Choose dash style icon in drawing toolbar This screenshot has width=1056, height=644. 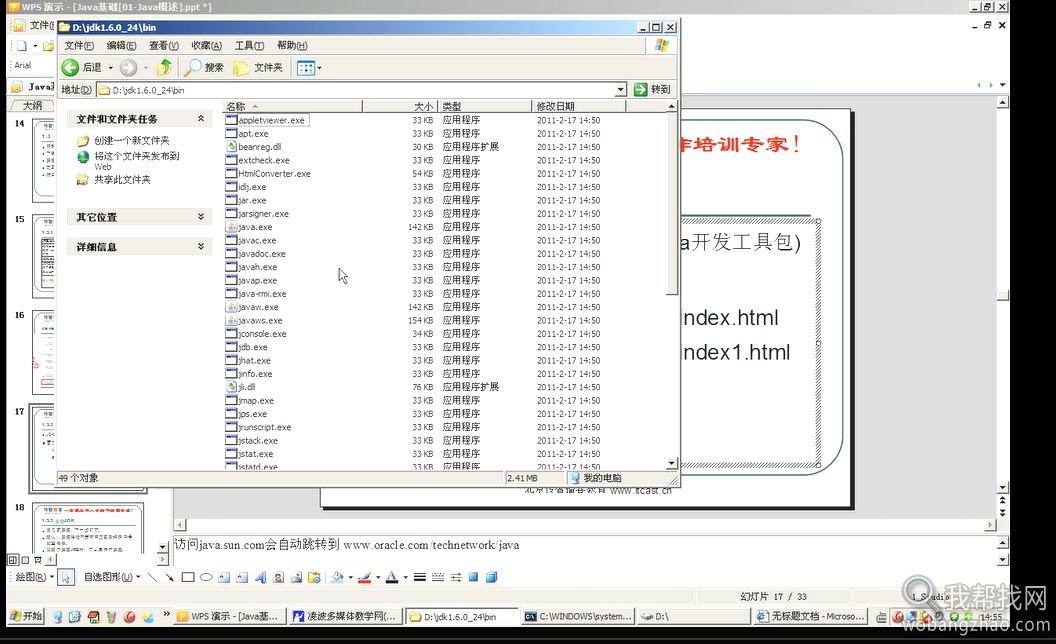pos(437,577)
